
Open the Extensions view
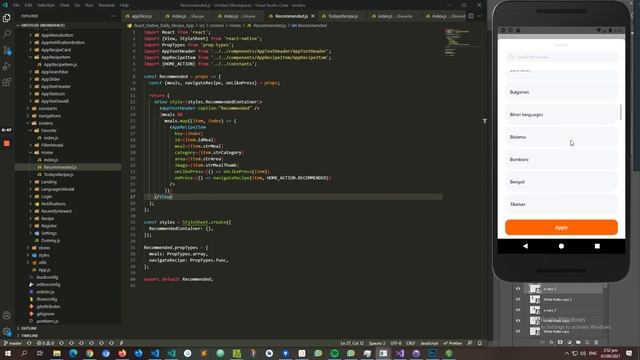[x=7, y=82]
